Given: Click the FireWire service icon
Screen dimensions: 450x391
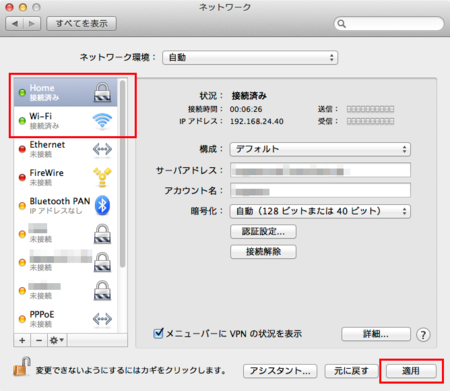Looking at the screenshot, I should tap(102, 177).
